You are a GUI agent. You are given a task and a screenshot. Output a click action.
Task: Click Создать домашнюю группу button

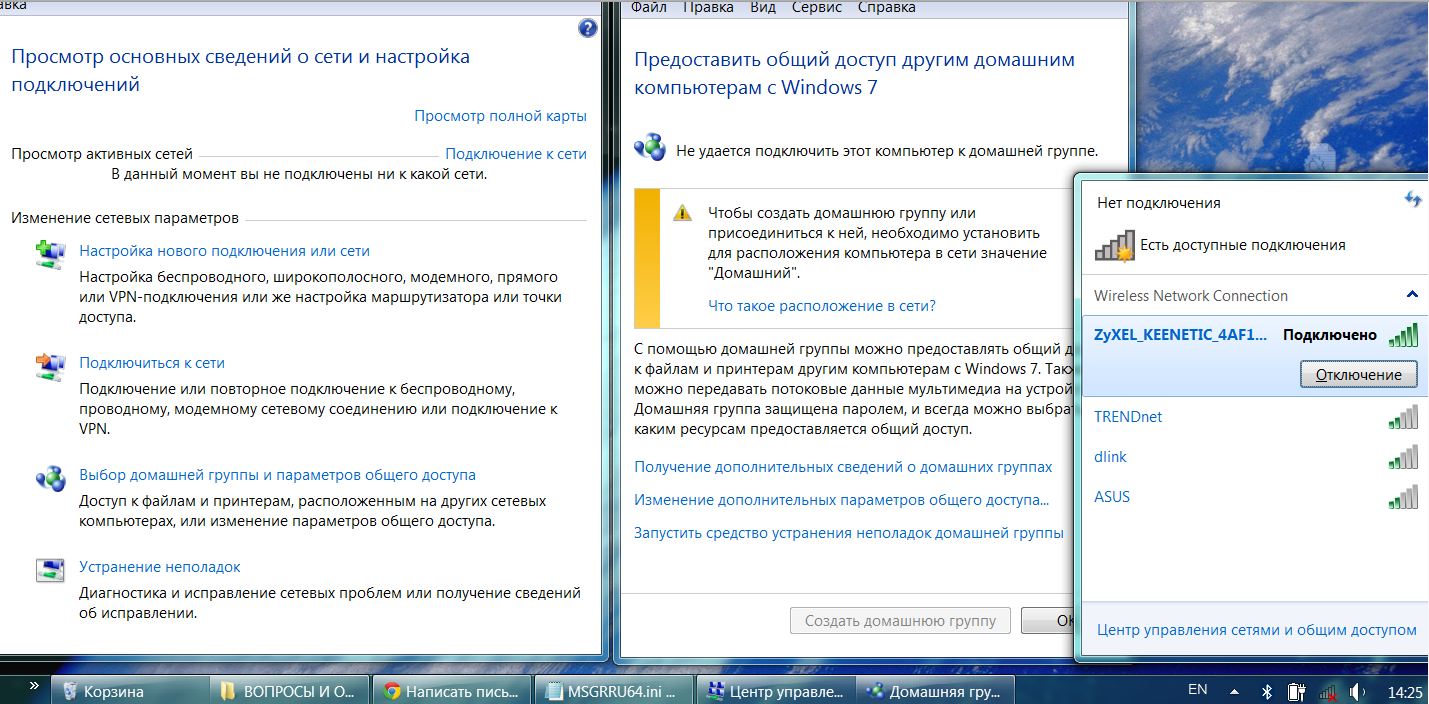tap(900, 620)
